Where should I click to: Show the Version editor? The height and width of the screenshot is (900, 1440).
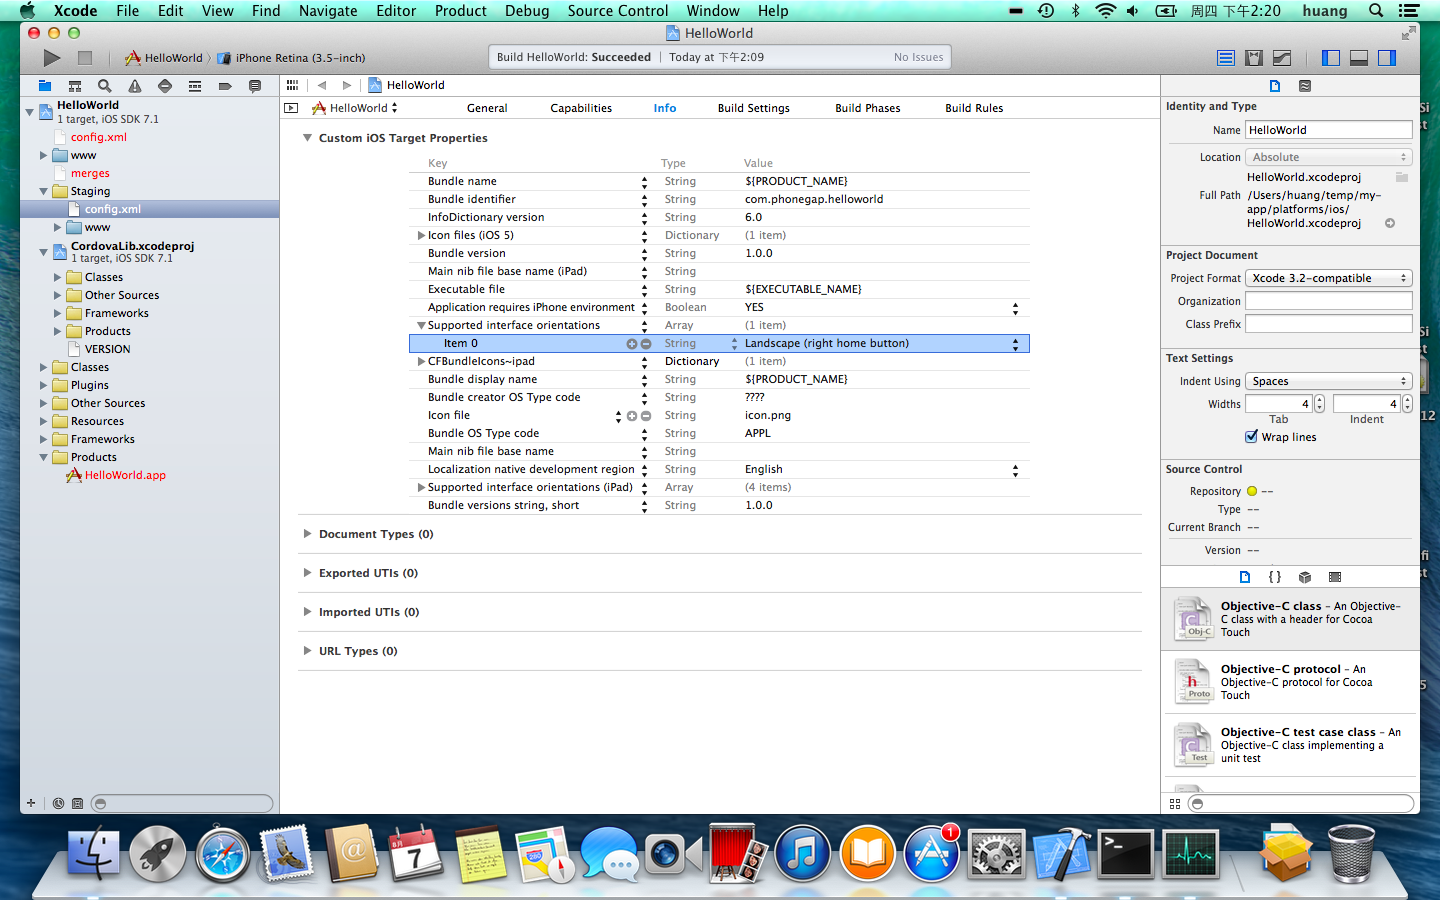point(1282,58)
